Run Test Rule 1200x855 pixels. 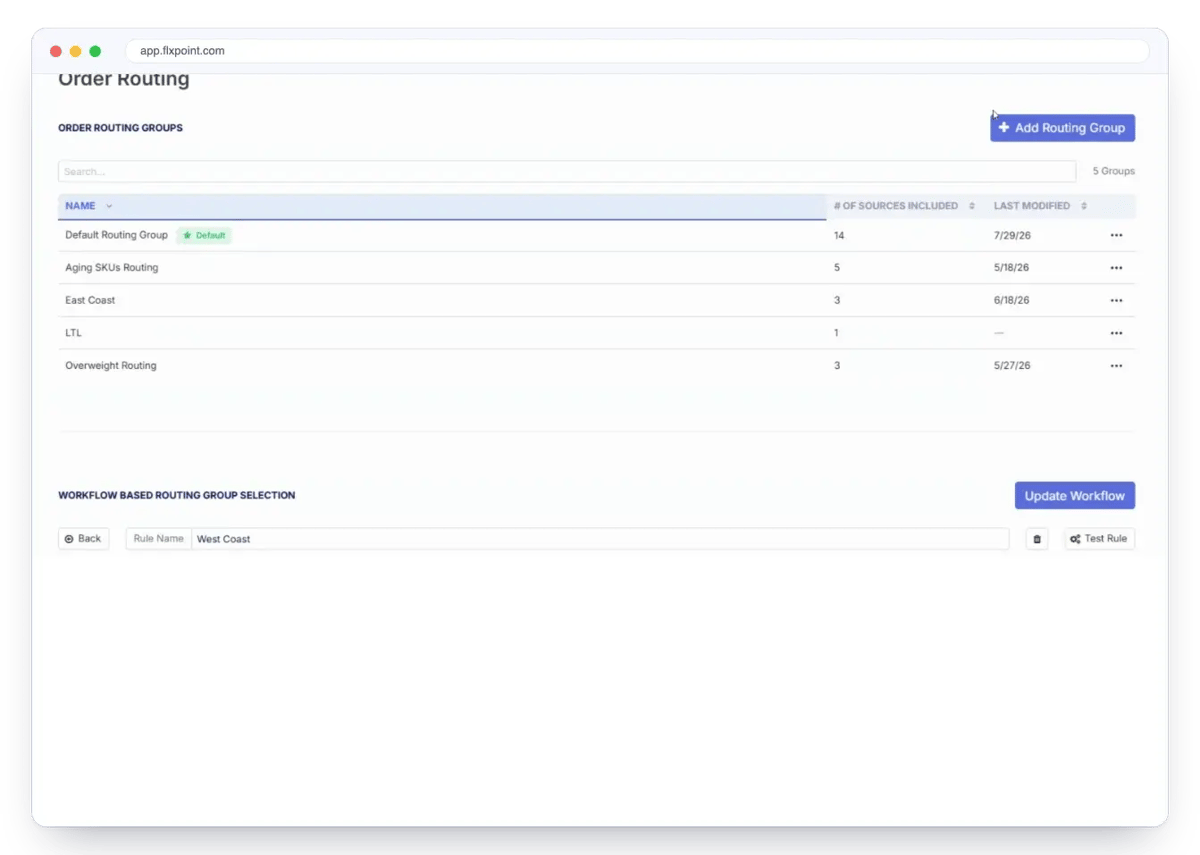click(1099, 539)
